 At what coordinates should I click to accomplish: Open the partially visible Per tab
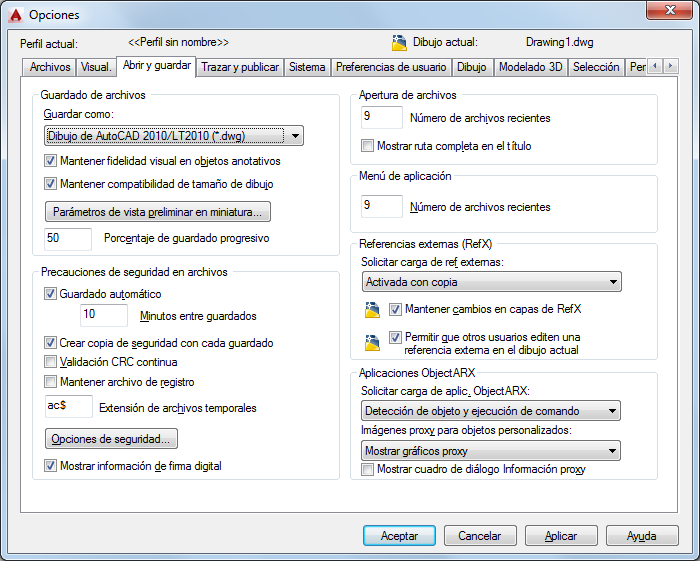tap(636, 67)
